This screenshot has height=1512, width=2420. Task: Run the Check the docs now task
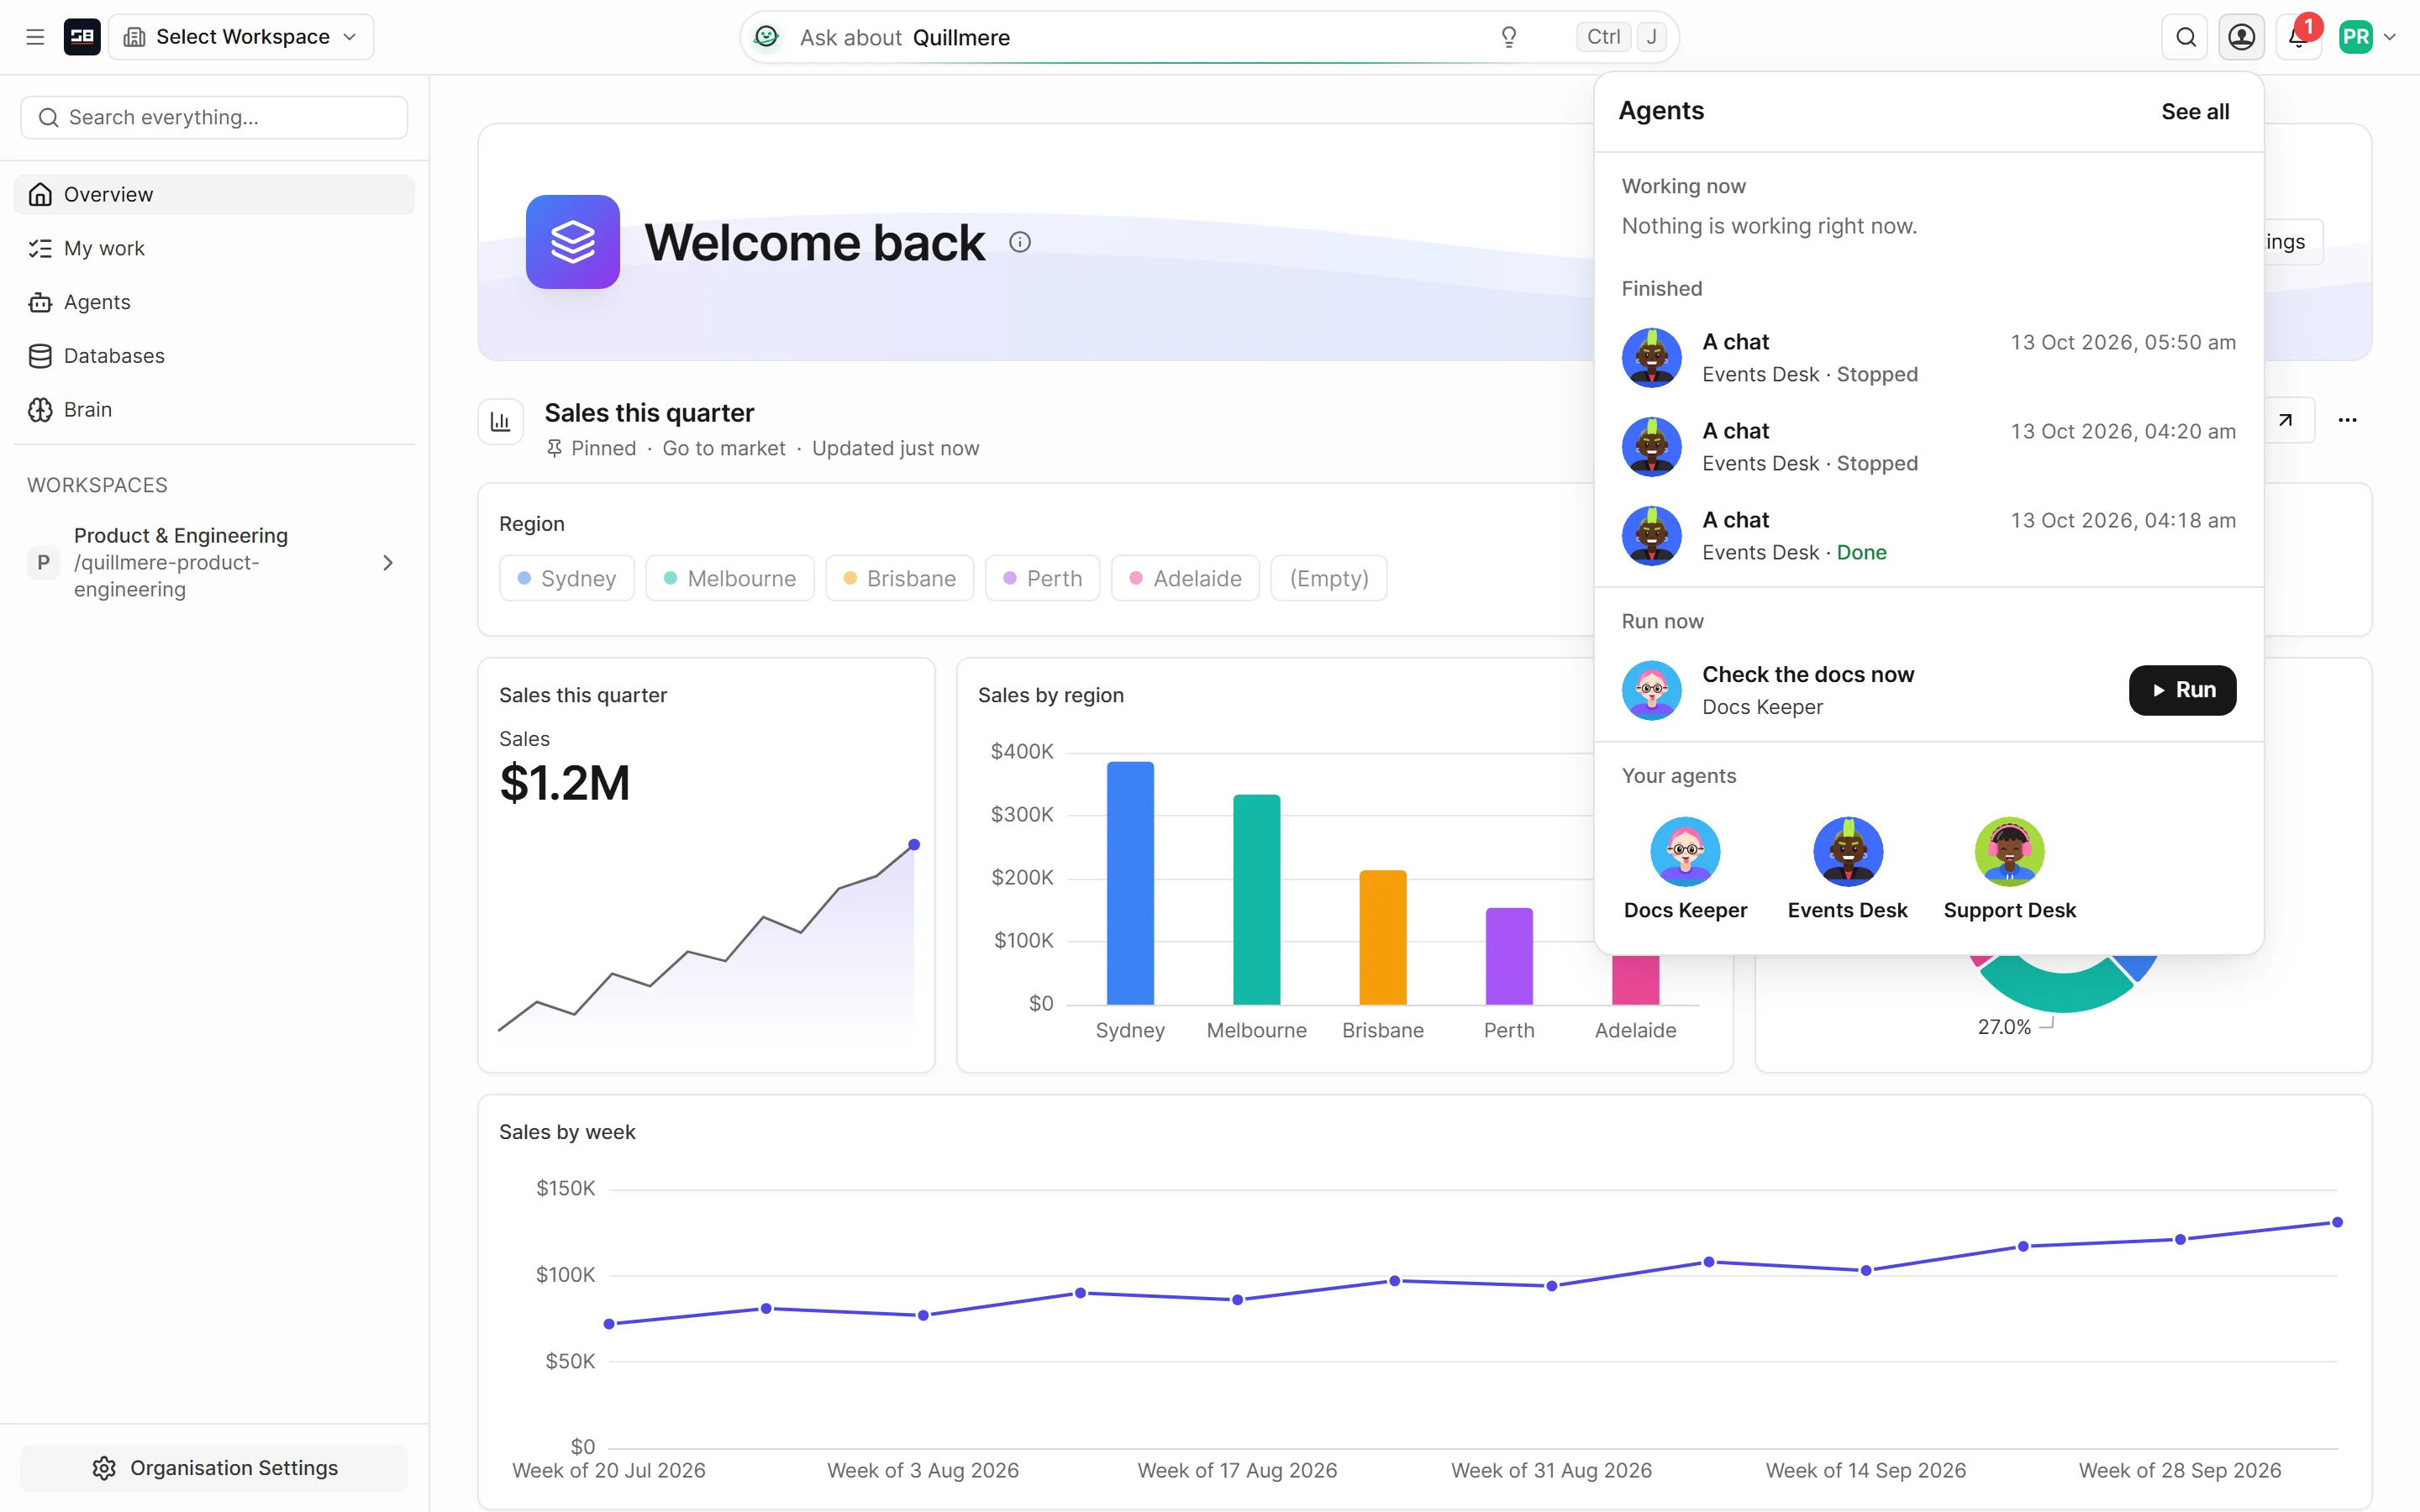[2183, 690]
